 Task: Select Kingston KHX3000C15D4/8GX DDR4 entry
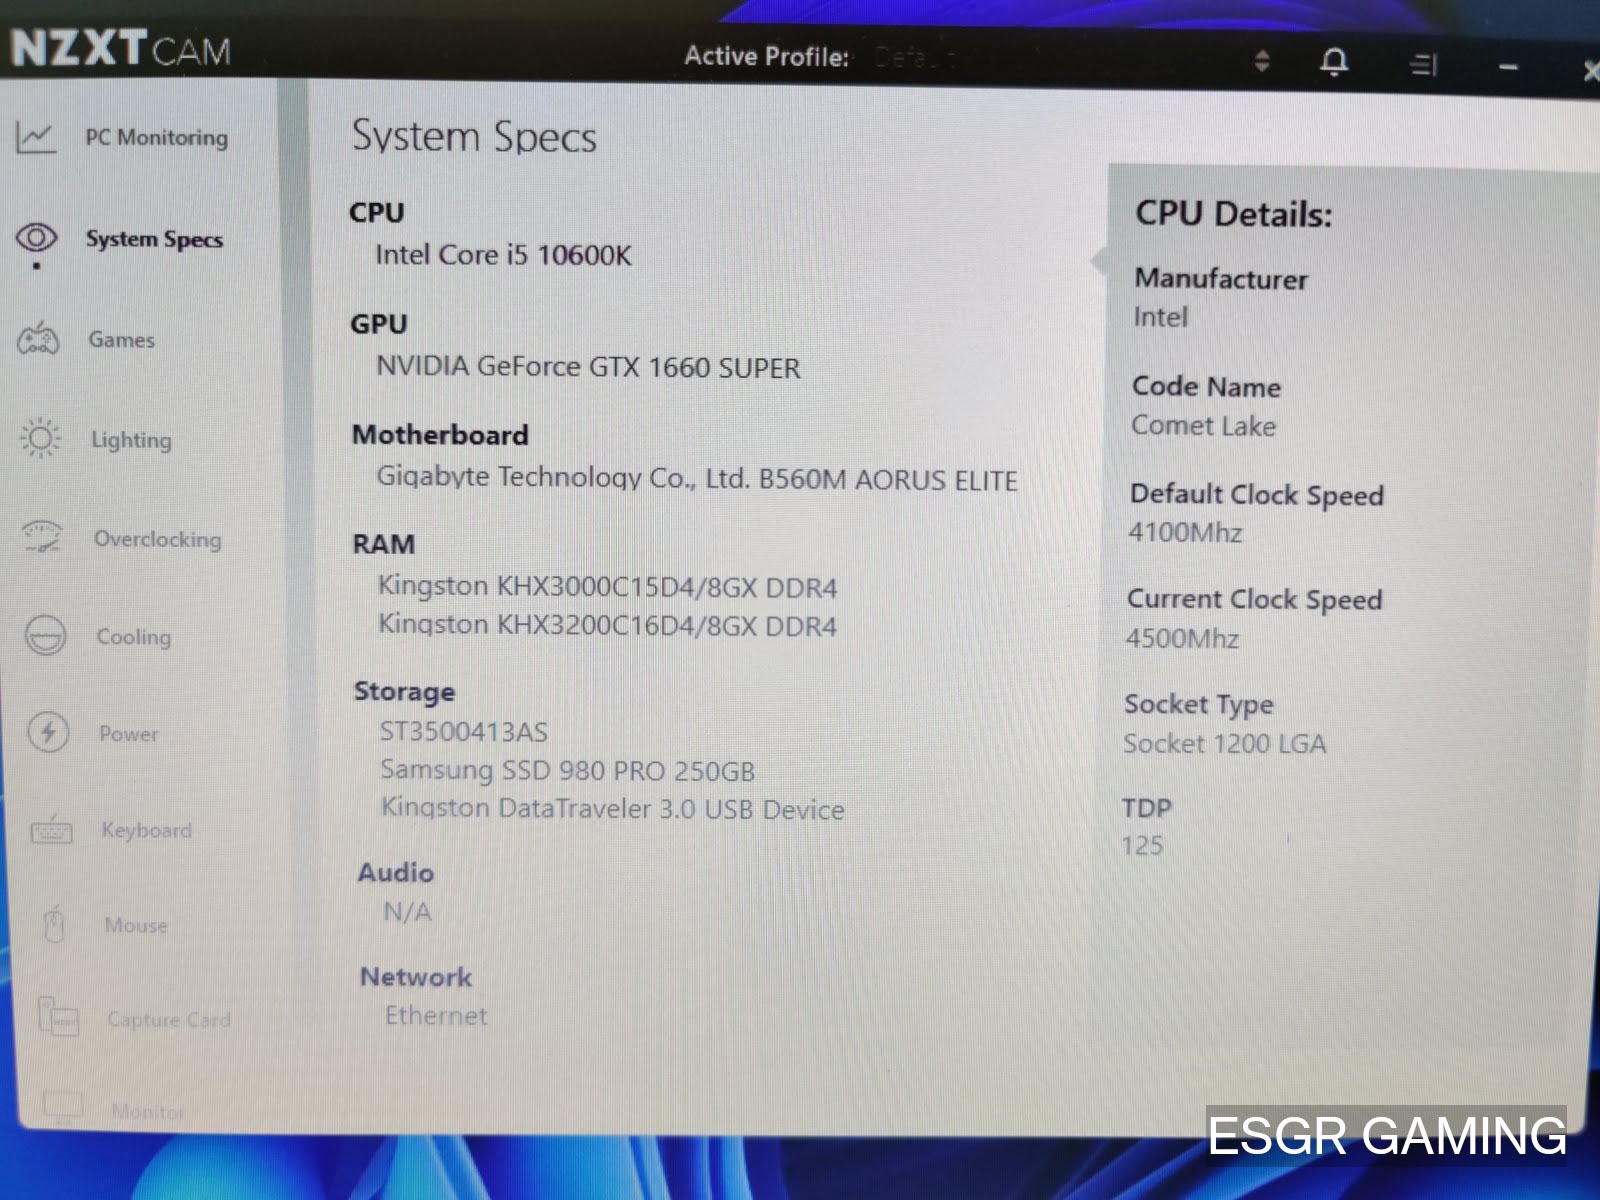coord(607,586)
